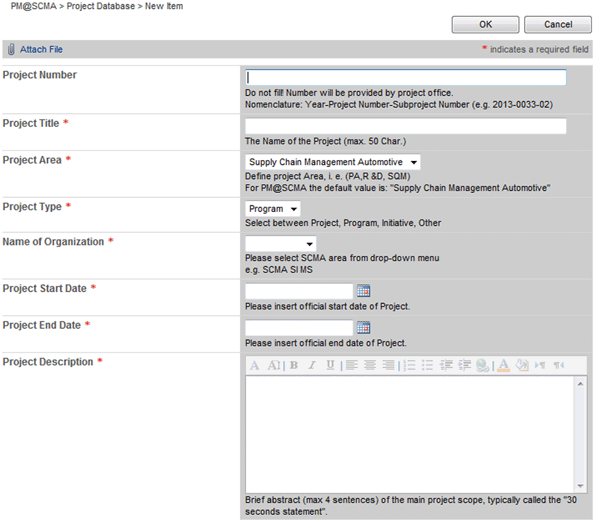
Task: Open Name of Organization dropdown
Action: click(281, 244)
